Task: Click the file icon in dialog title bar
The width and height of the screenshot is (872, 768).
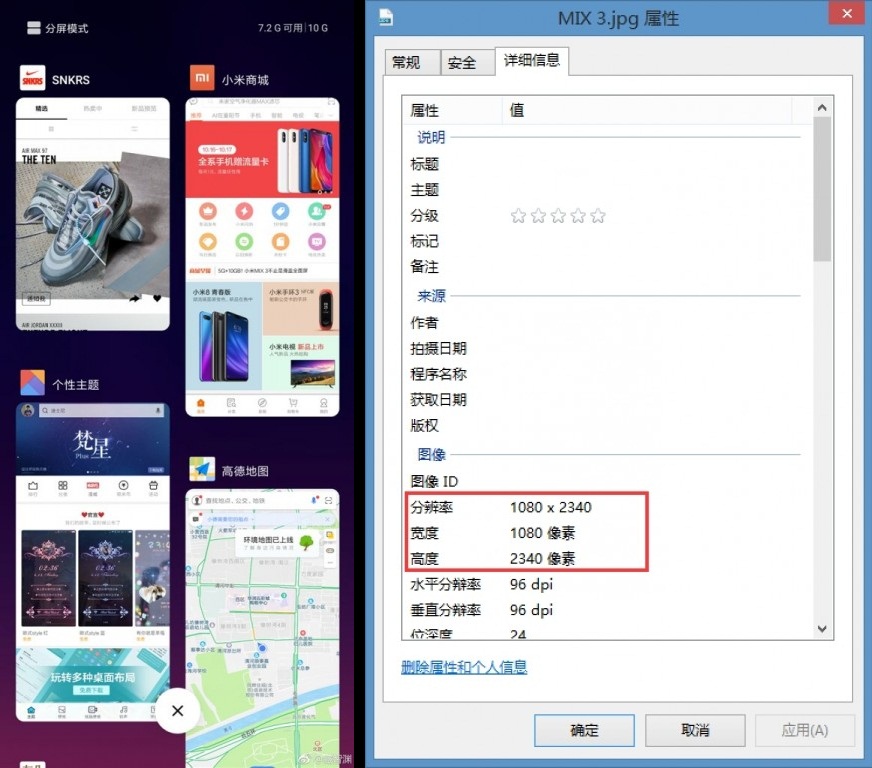Action: [x=386, y=17]
